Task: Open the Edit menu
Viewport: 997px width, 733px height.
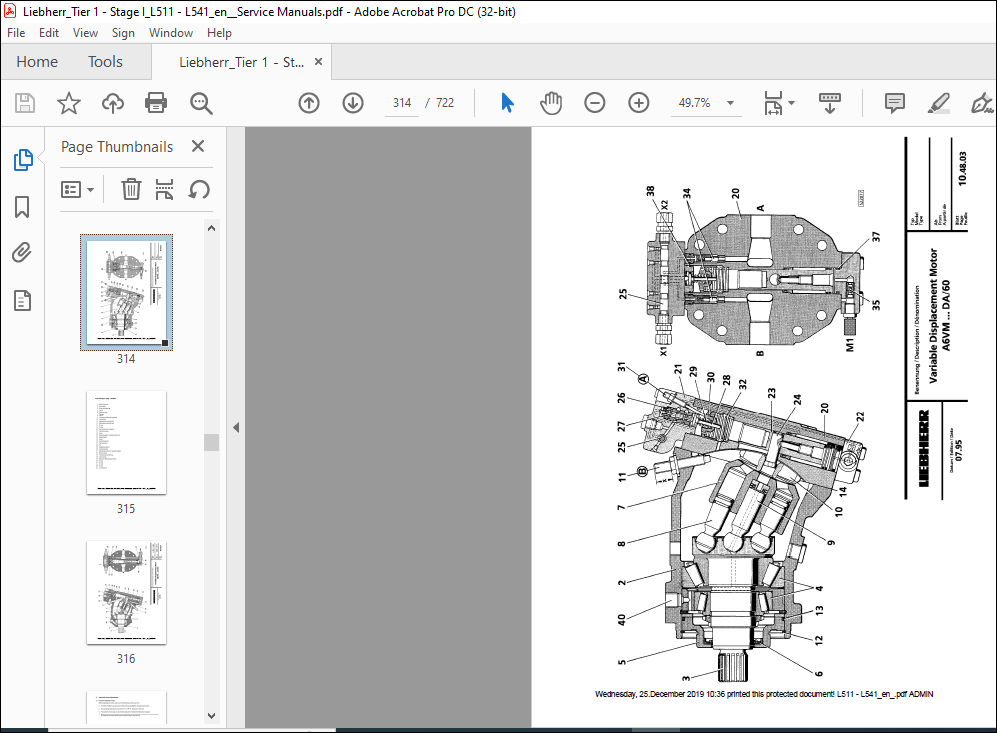Action: (x=49, y=33)
